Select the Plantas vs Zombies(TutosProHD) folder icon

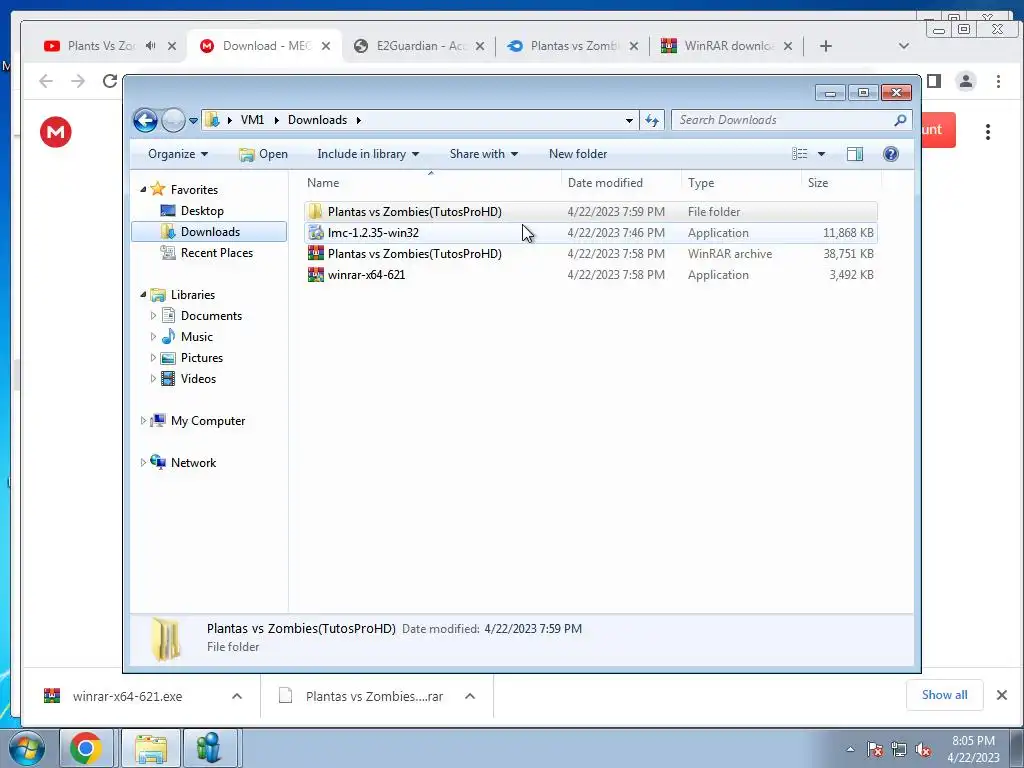(x=315, y=212)
